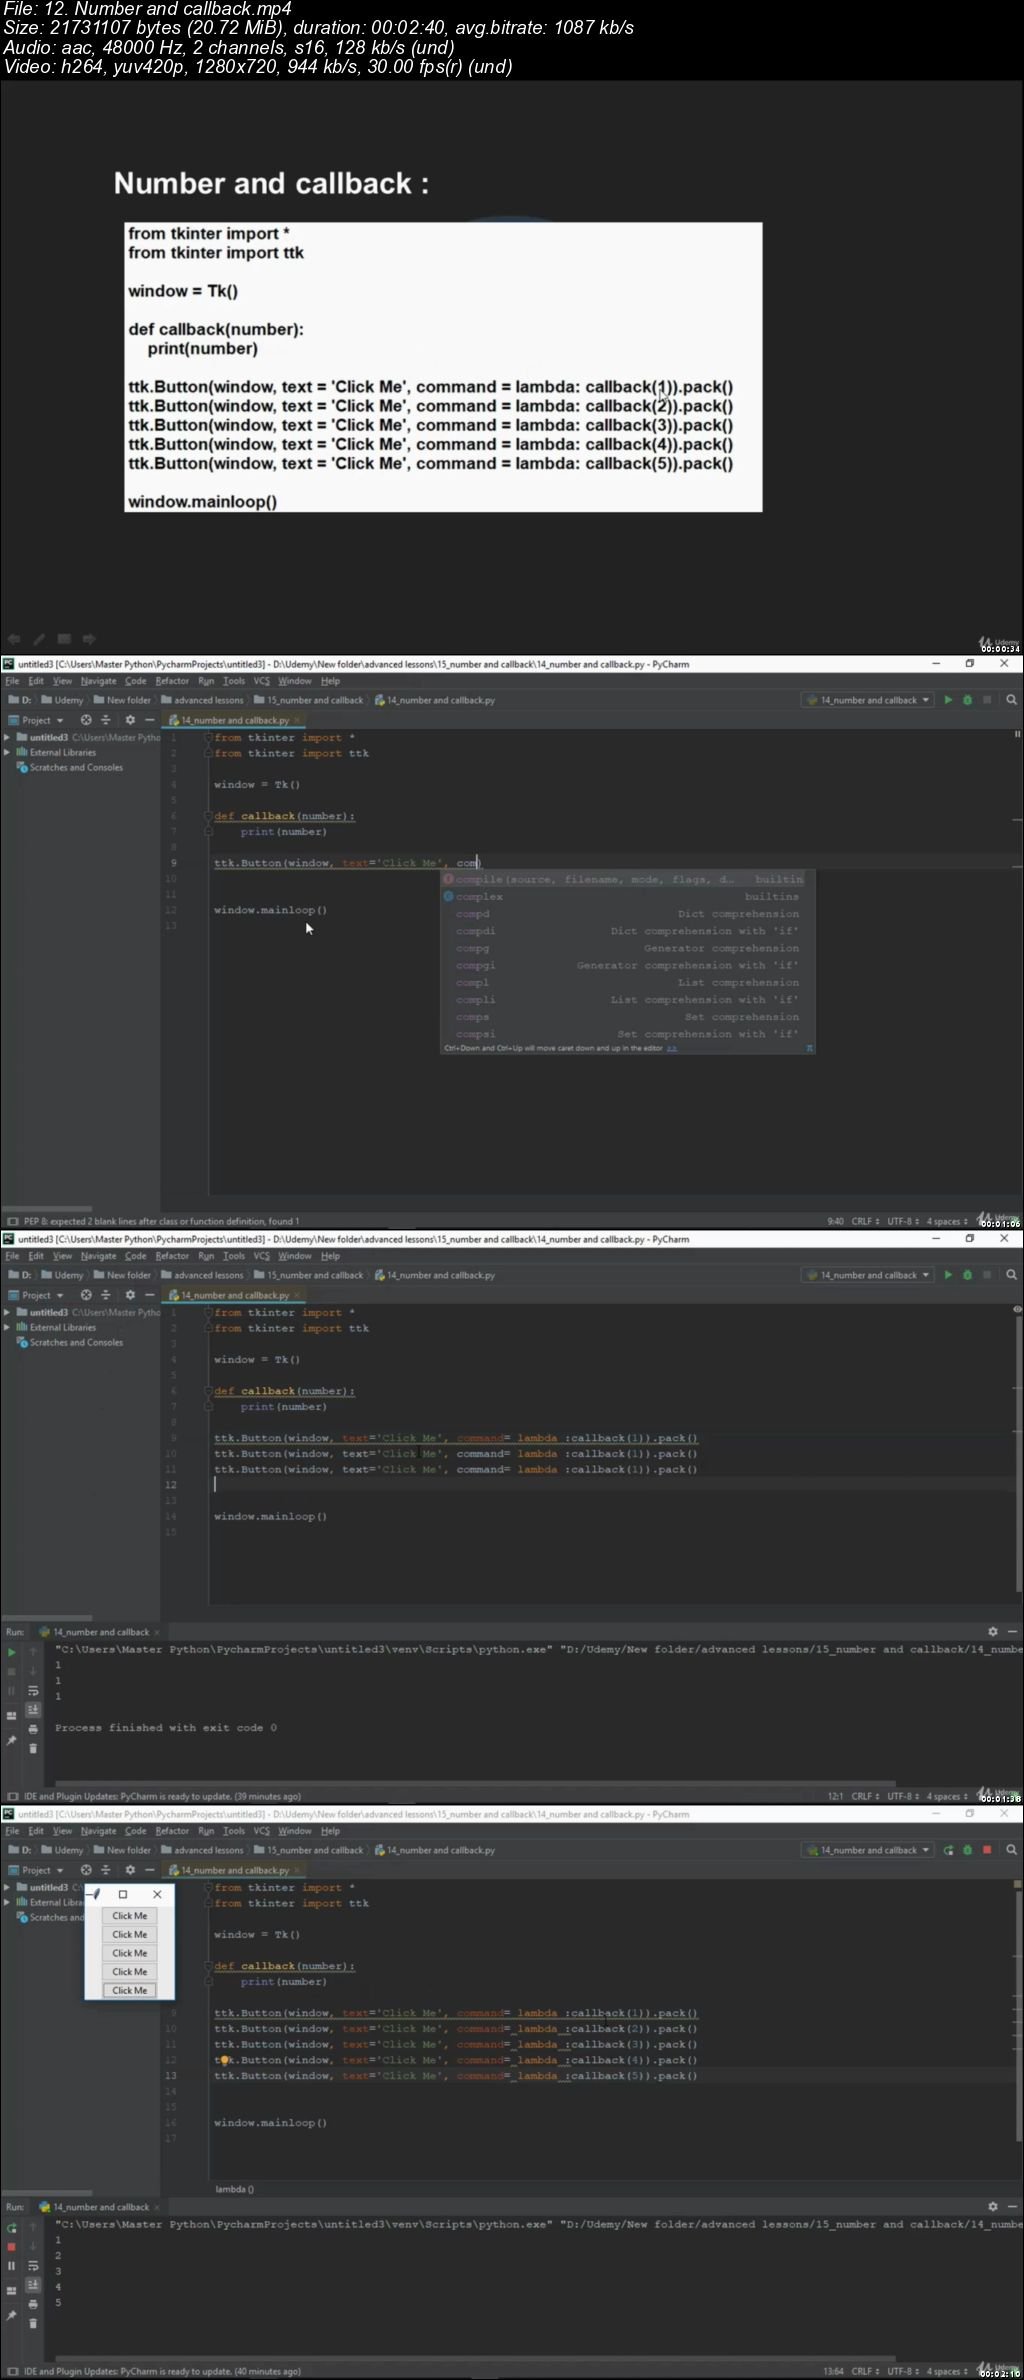
Task: Select the 14_number and callback.py editor tab in the Click Me frame
Action: coord(235,1870)
